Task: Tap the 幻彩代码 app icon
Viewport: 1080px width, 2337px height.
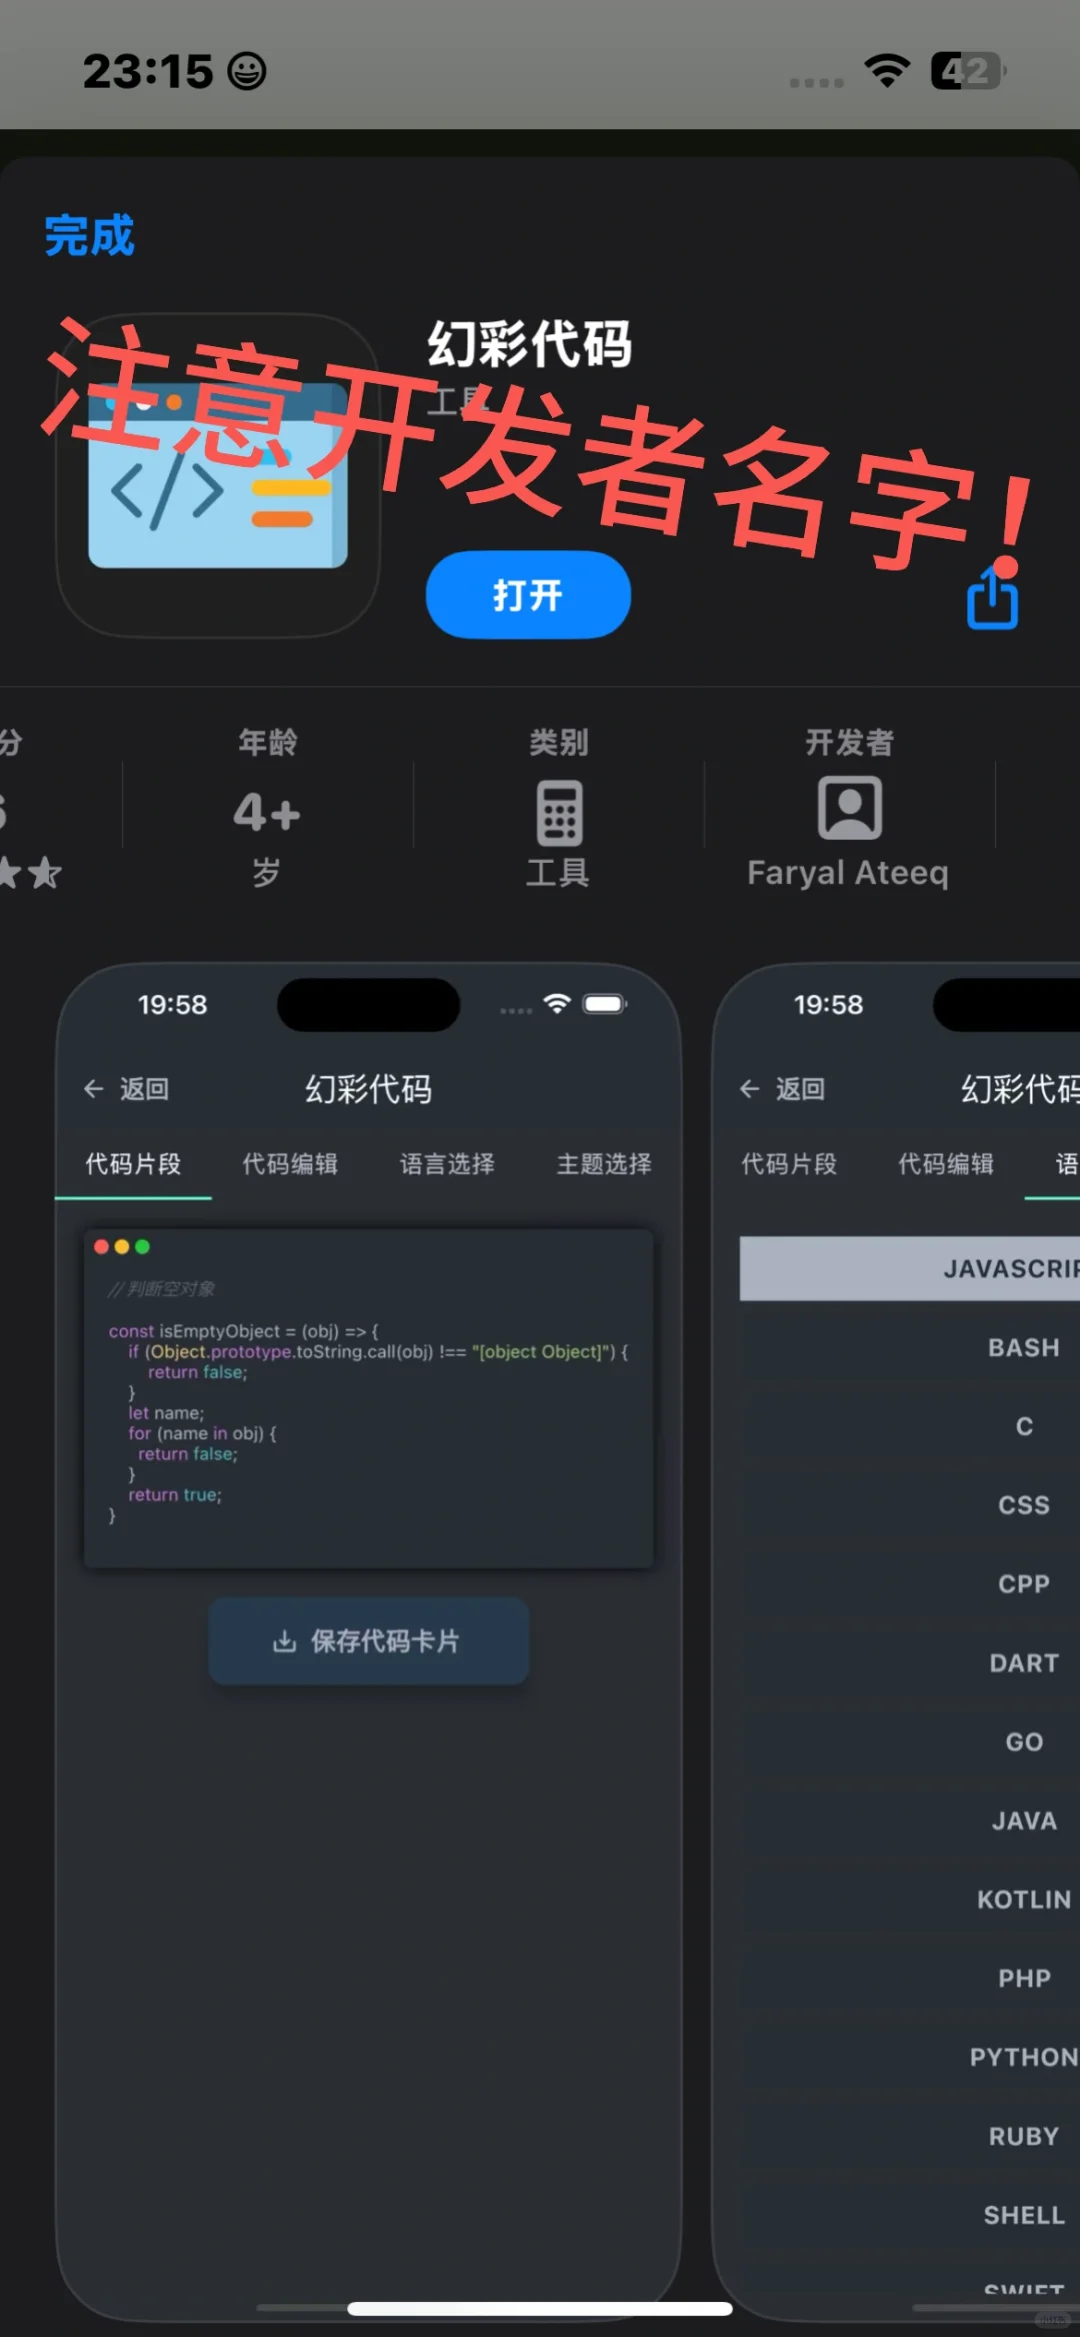Action: (218, 476)
